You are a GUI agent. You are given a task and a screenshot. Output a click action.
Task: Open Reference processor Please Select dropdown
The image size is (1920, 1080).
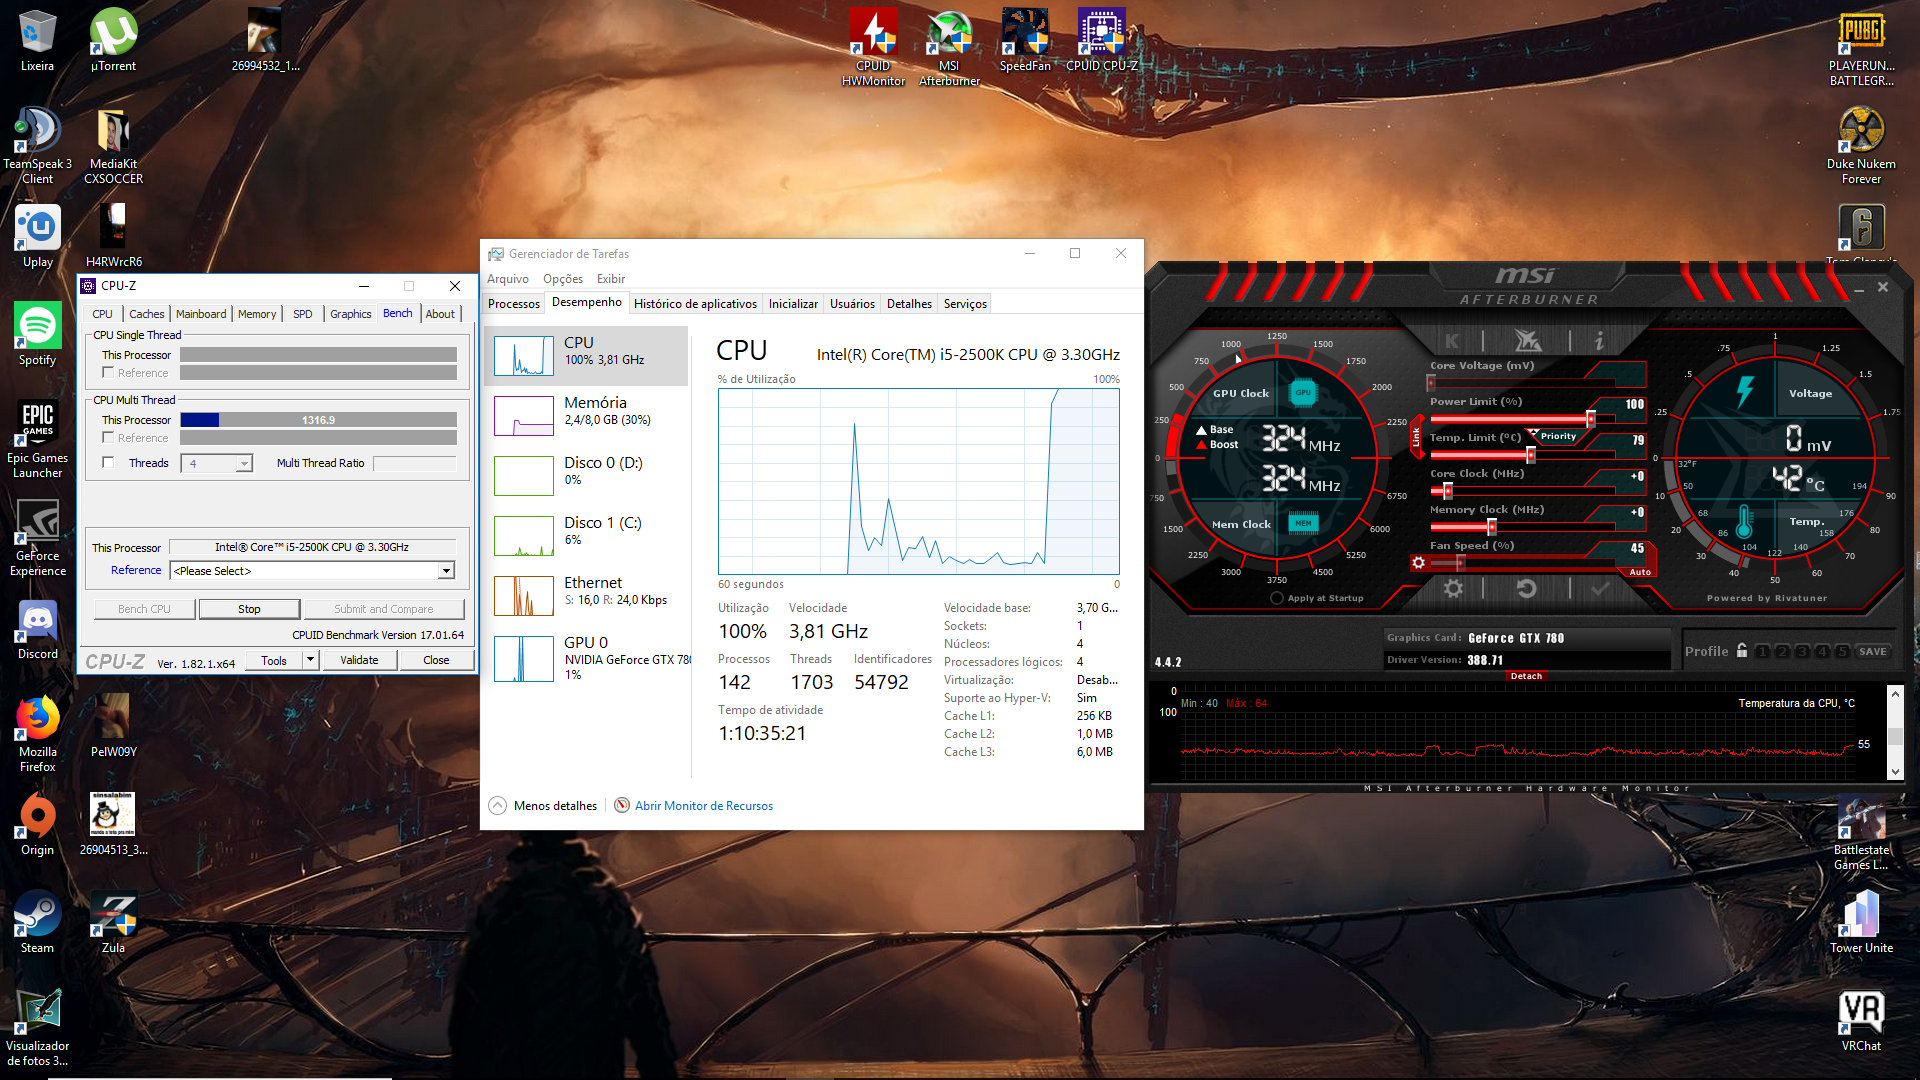point(313,571)
